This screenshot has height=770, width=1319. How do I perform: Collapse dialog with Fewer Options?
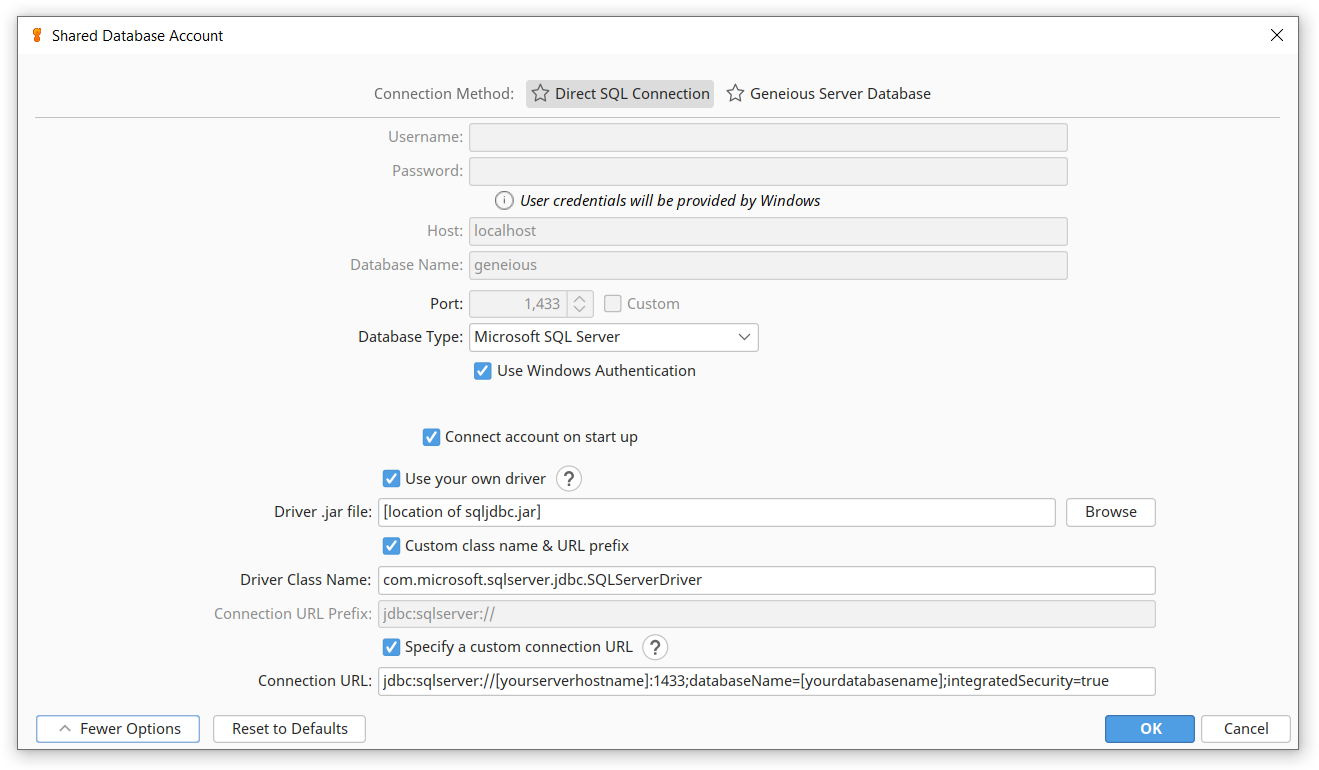coord(118,729)
